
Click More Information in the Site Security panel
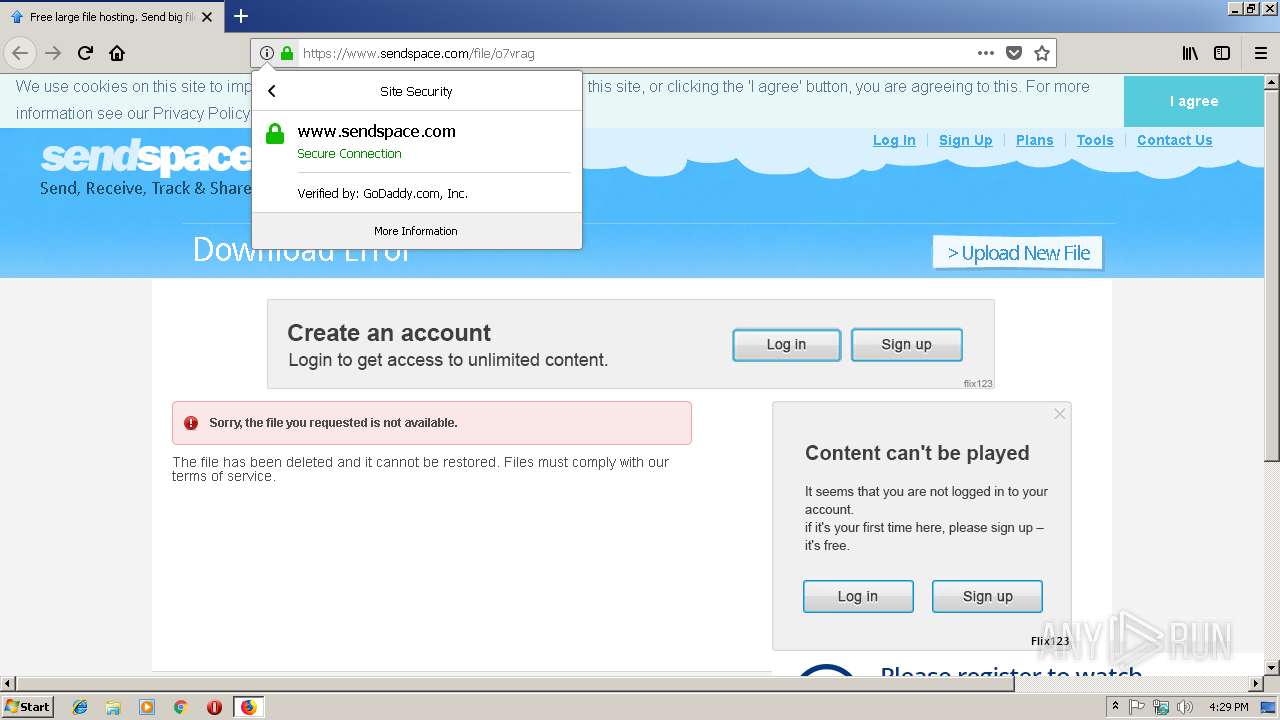click(416, 231)
